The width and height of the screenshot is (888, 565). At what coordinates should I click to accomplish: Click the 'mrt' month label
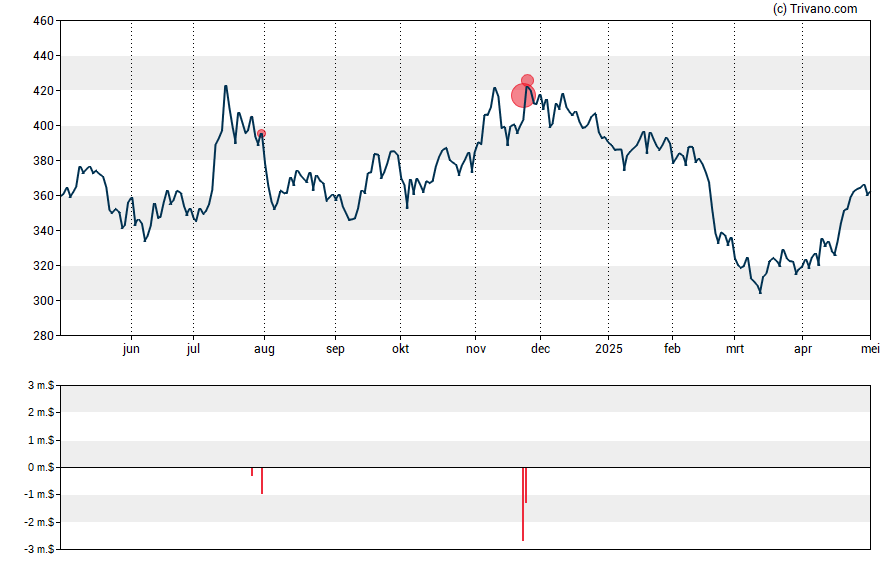coord(735,348)
